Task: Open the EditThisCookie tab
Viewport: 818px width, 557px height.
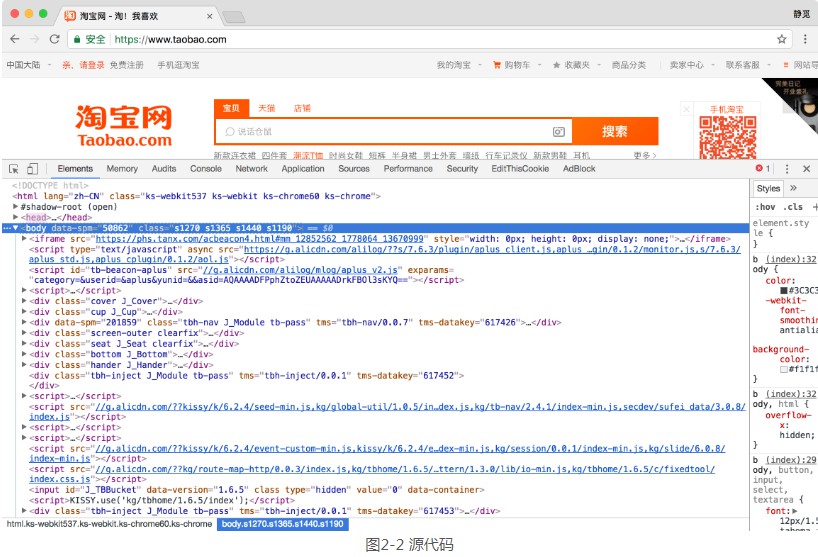Action: (520, 168)
